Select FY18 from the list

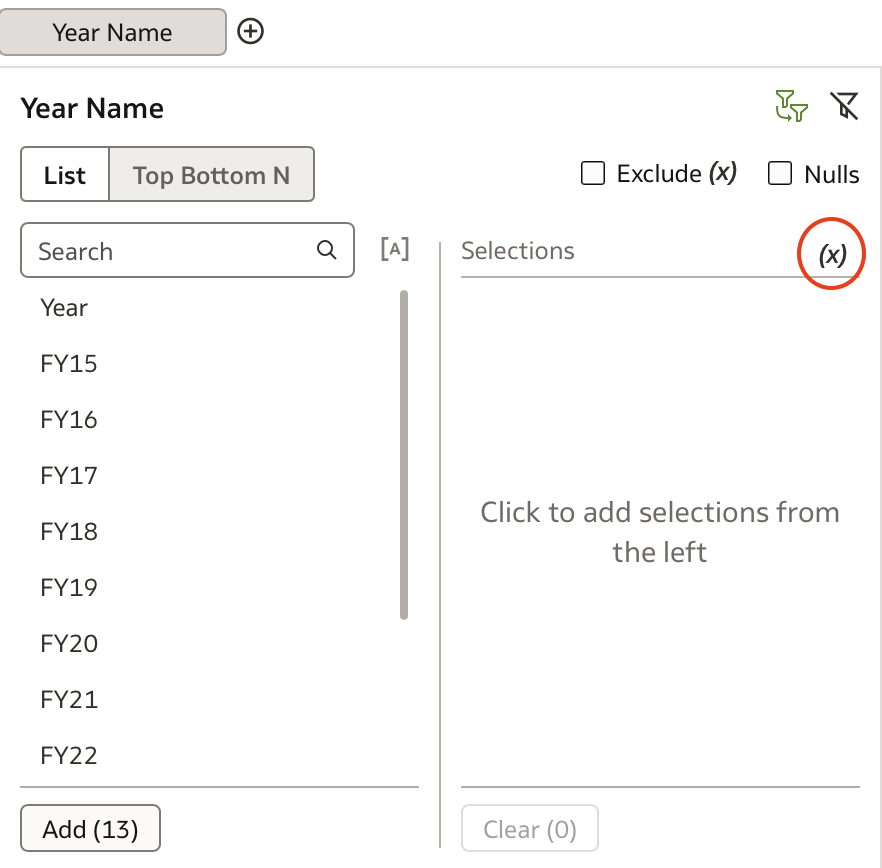pos(69,532)
